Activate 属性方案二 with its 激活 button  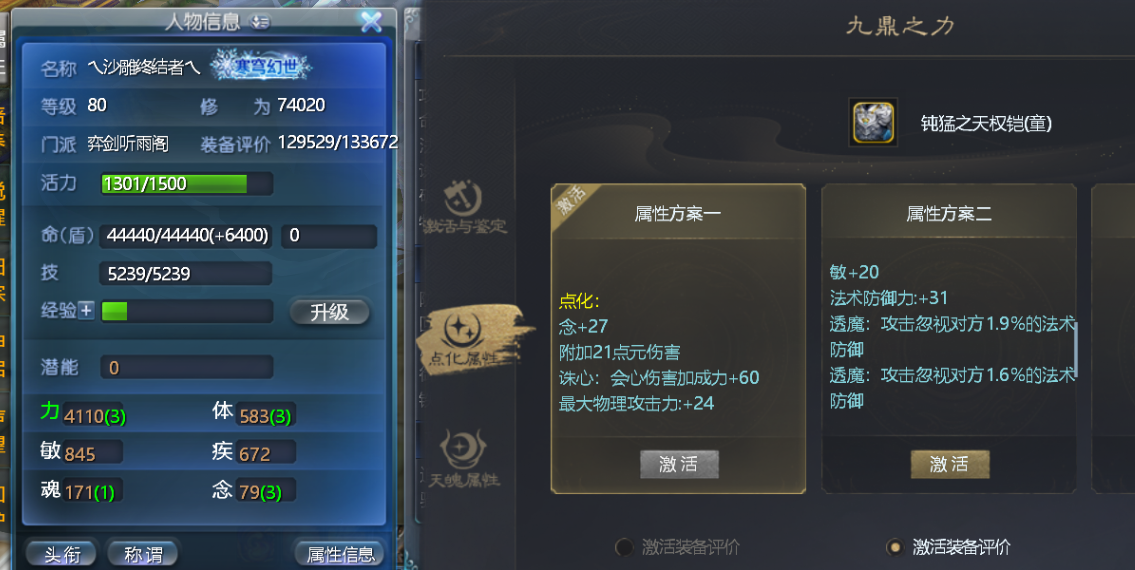point(950,464)
